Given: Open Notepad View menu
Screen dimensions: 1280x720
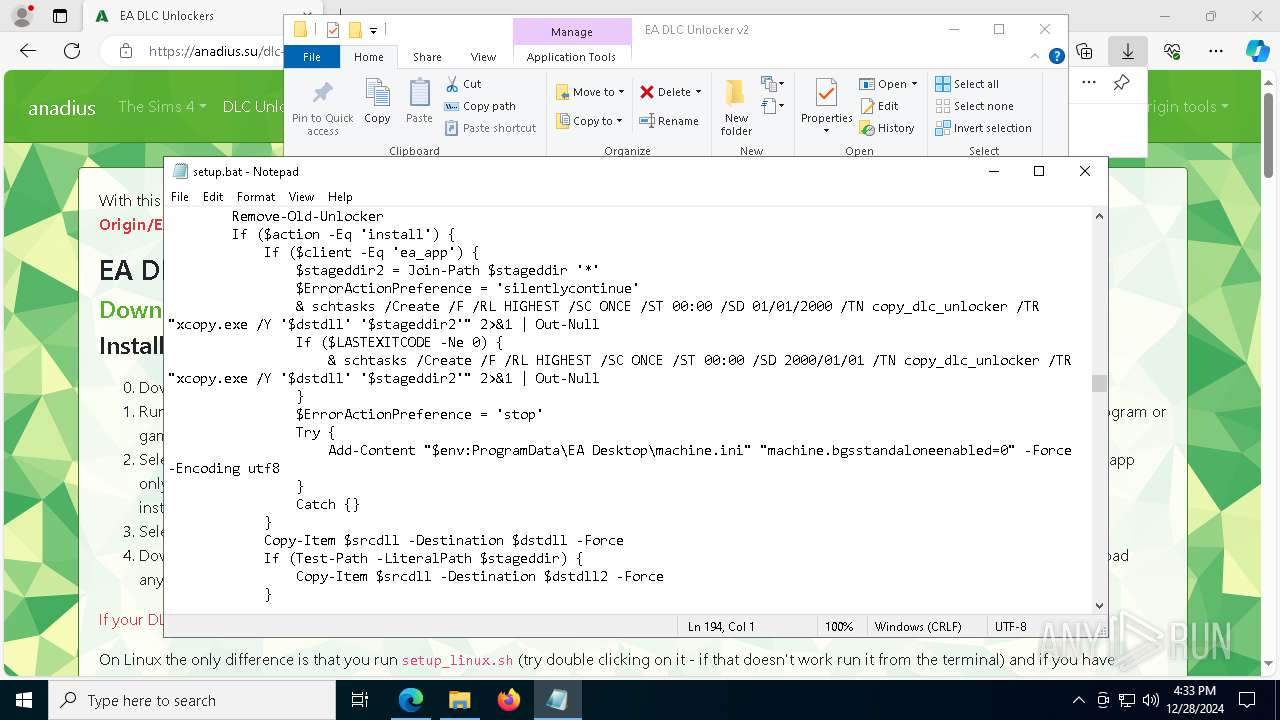Looking at the screenshot, I should point(301,197).
